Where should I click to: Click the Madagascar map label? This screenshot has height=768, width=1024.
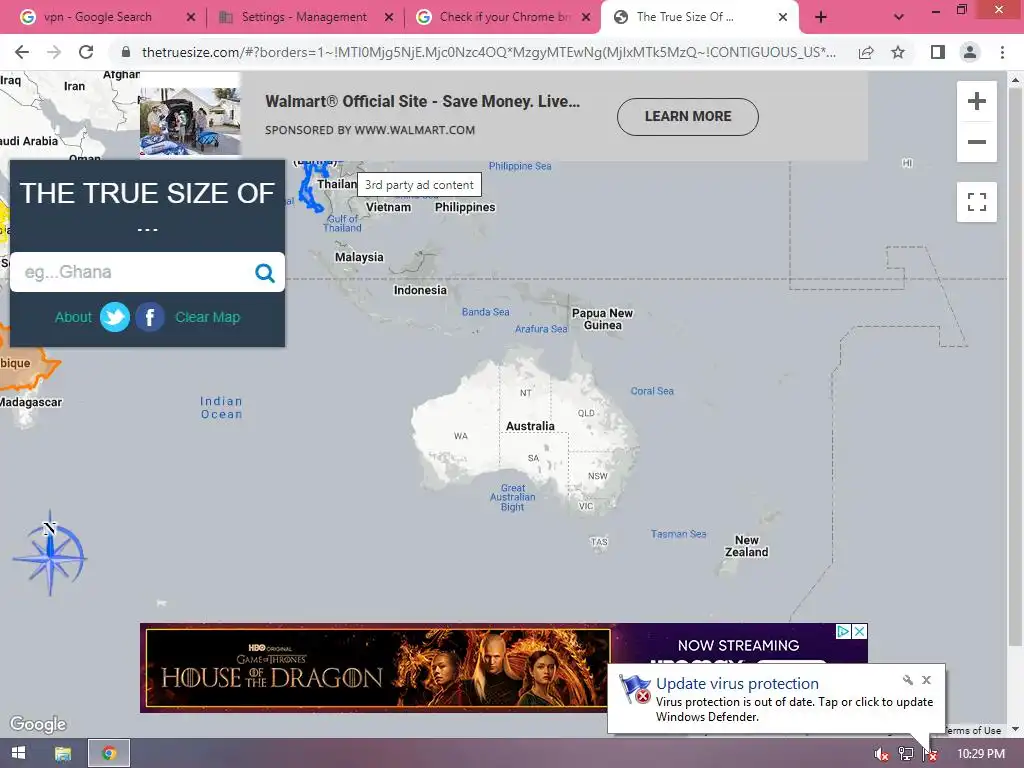31,402
